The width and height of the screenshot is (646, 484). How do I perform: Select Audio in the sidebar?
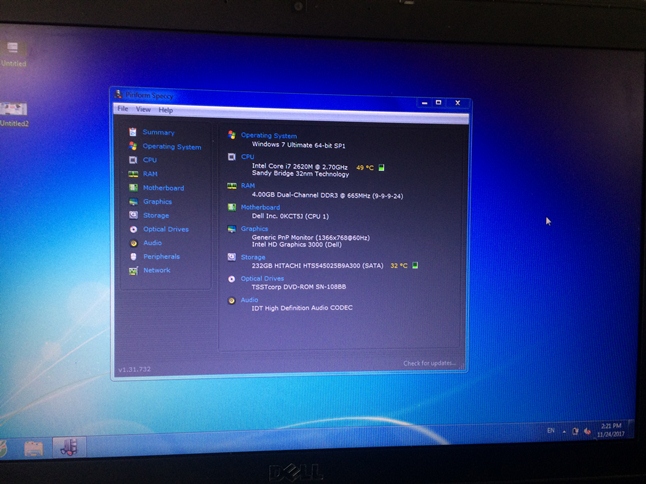152,243
